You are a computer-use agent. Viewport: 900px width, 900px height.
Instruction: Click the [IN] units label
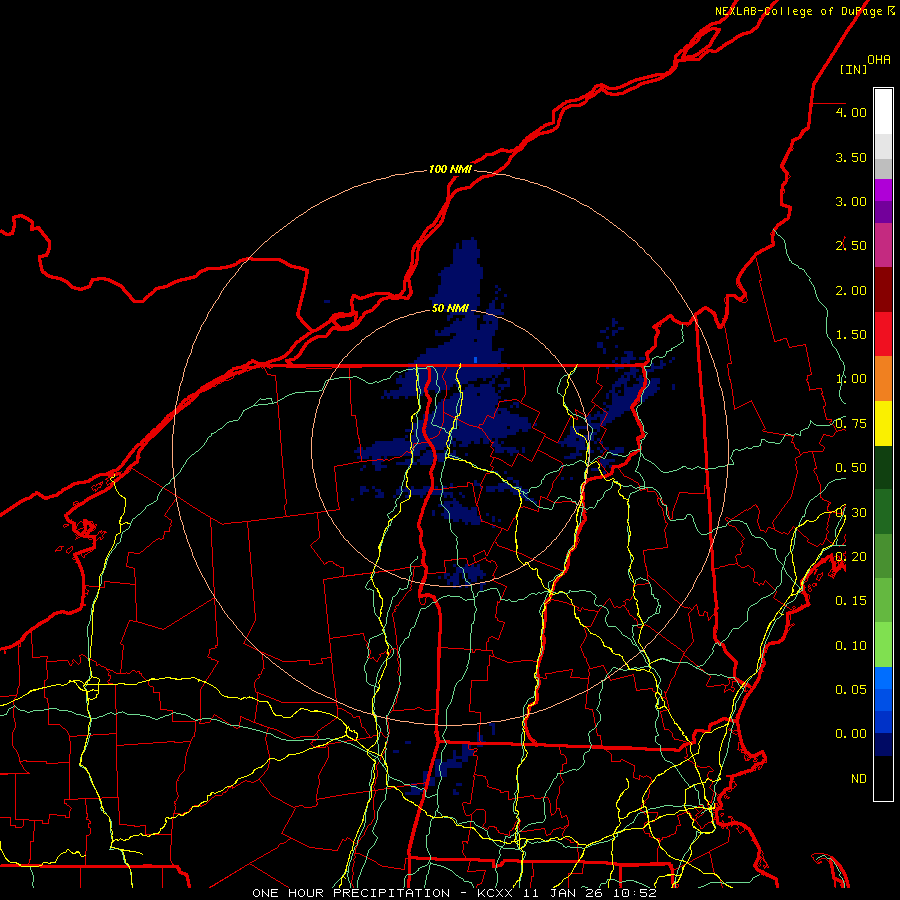point(854,69)
